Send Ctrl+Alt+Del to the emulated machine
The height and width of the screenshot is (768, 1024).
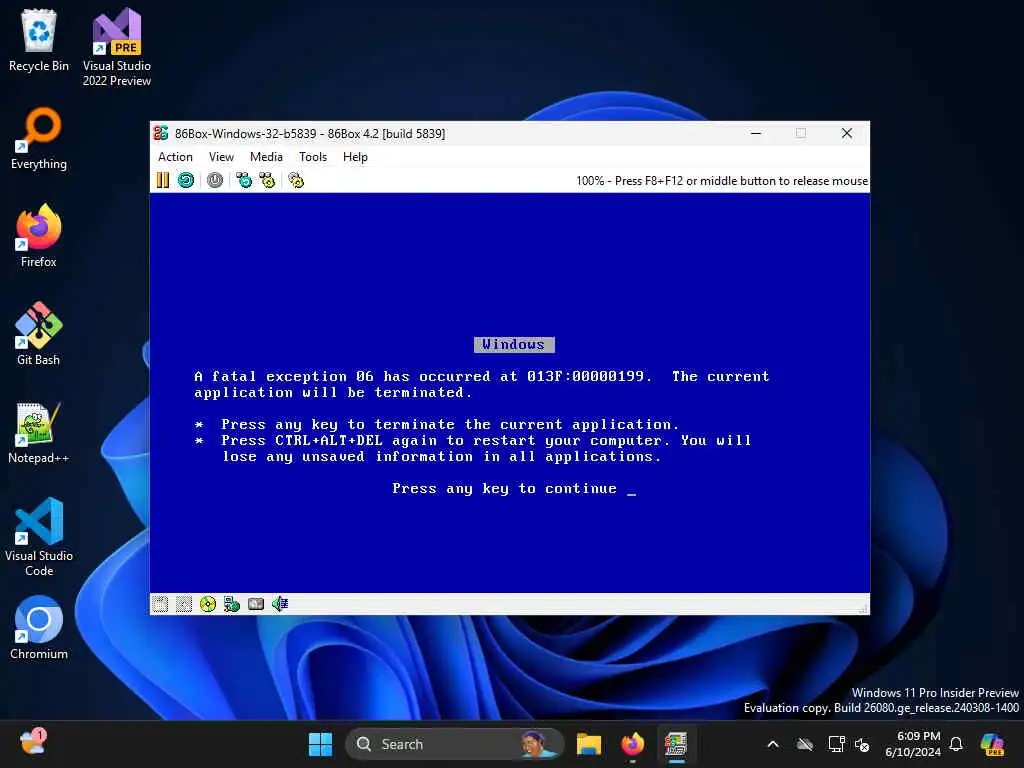244,180
